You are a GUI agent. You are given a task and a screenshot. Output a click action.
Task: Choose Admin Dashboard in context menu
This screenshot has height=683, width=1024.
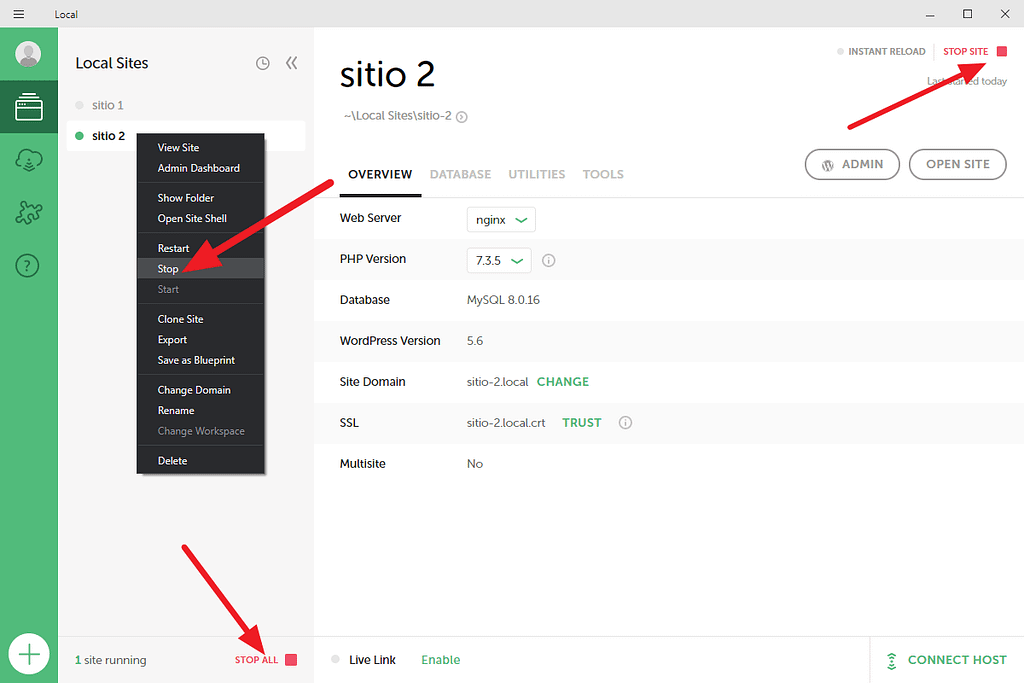200,168
